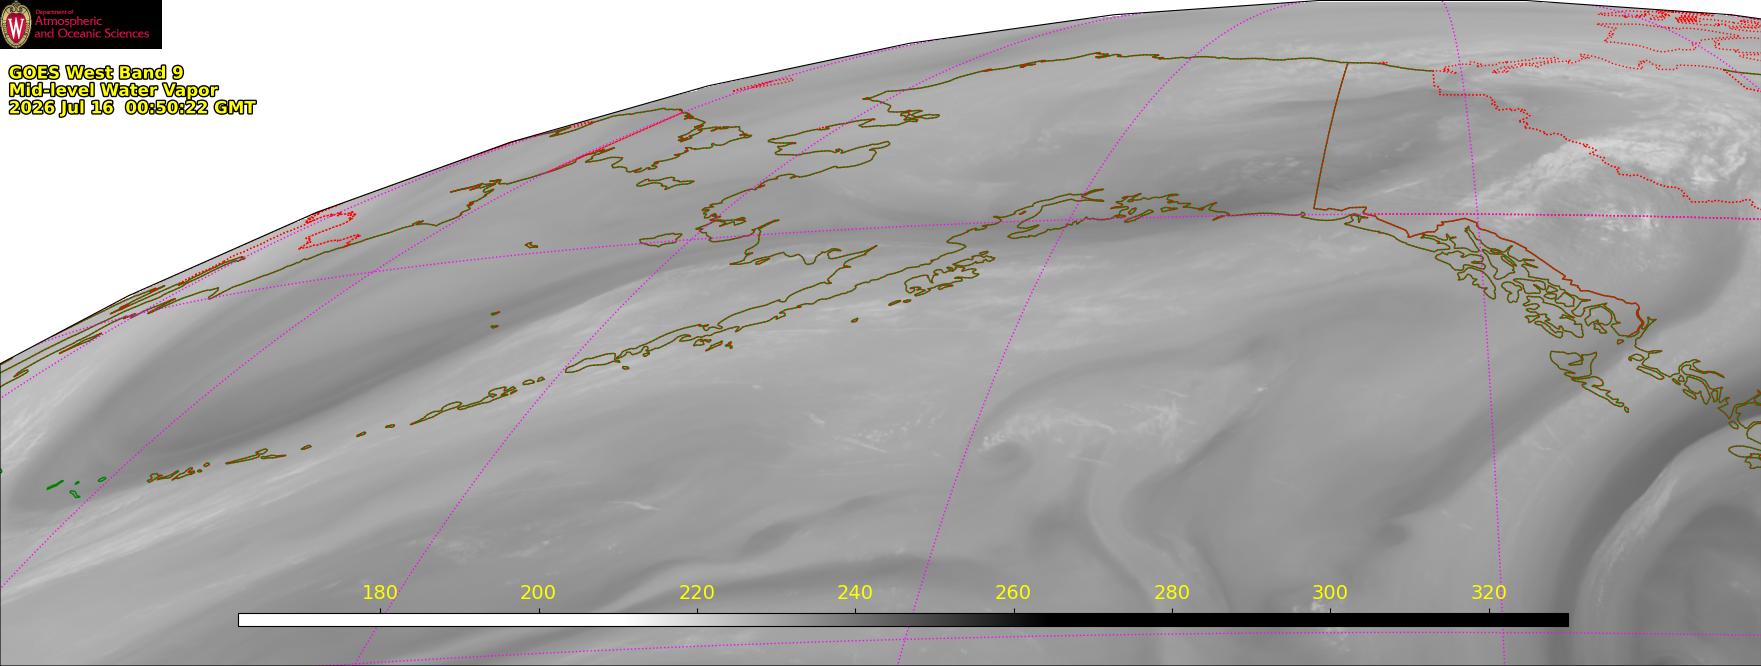Viewport: 1761px width, 666px height.
Task: Click the University of Wisconsin crest logo
Action: [x=16, y=24]
